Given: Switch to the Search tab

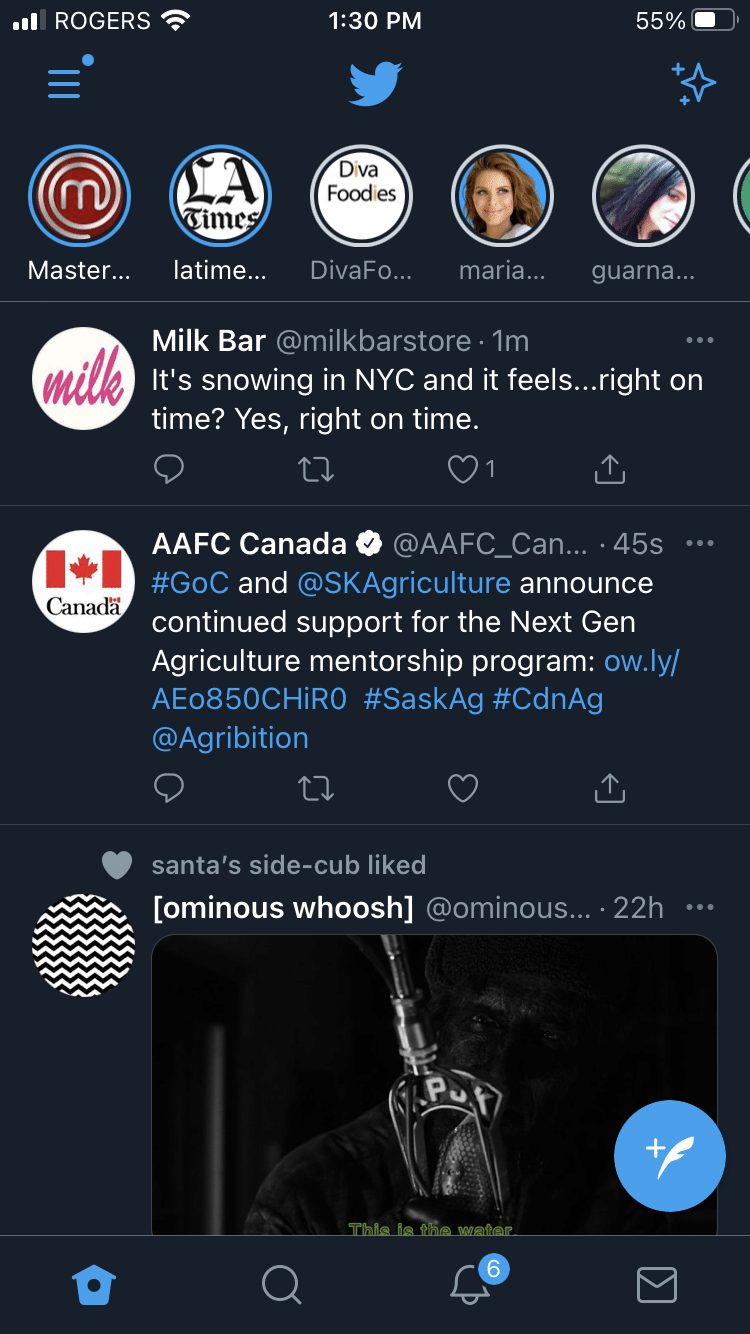Looking at the screenshot, I should (281, 1285).
